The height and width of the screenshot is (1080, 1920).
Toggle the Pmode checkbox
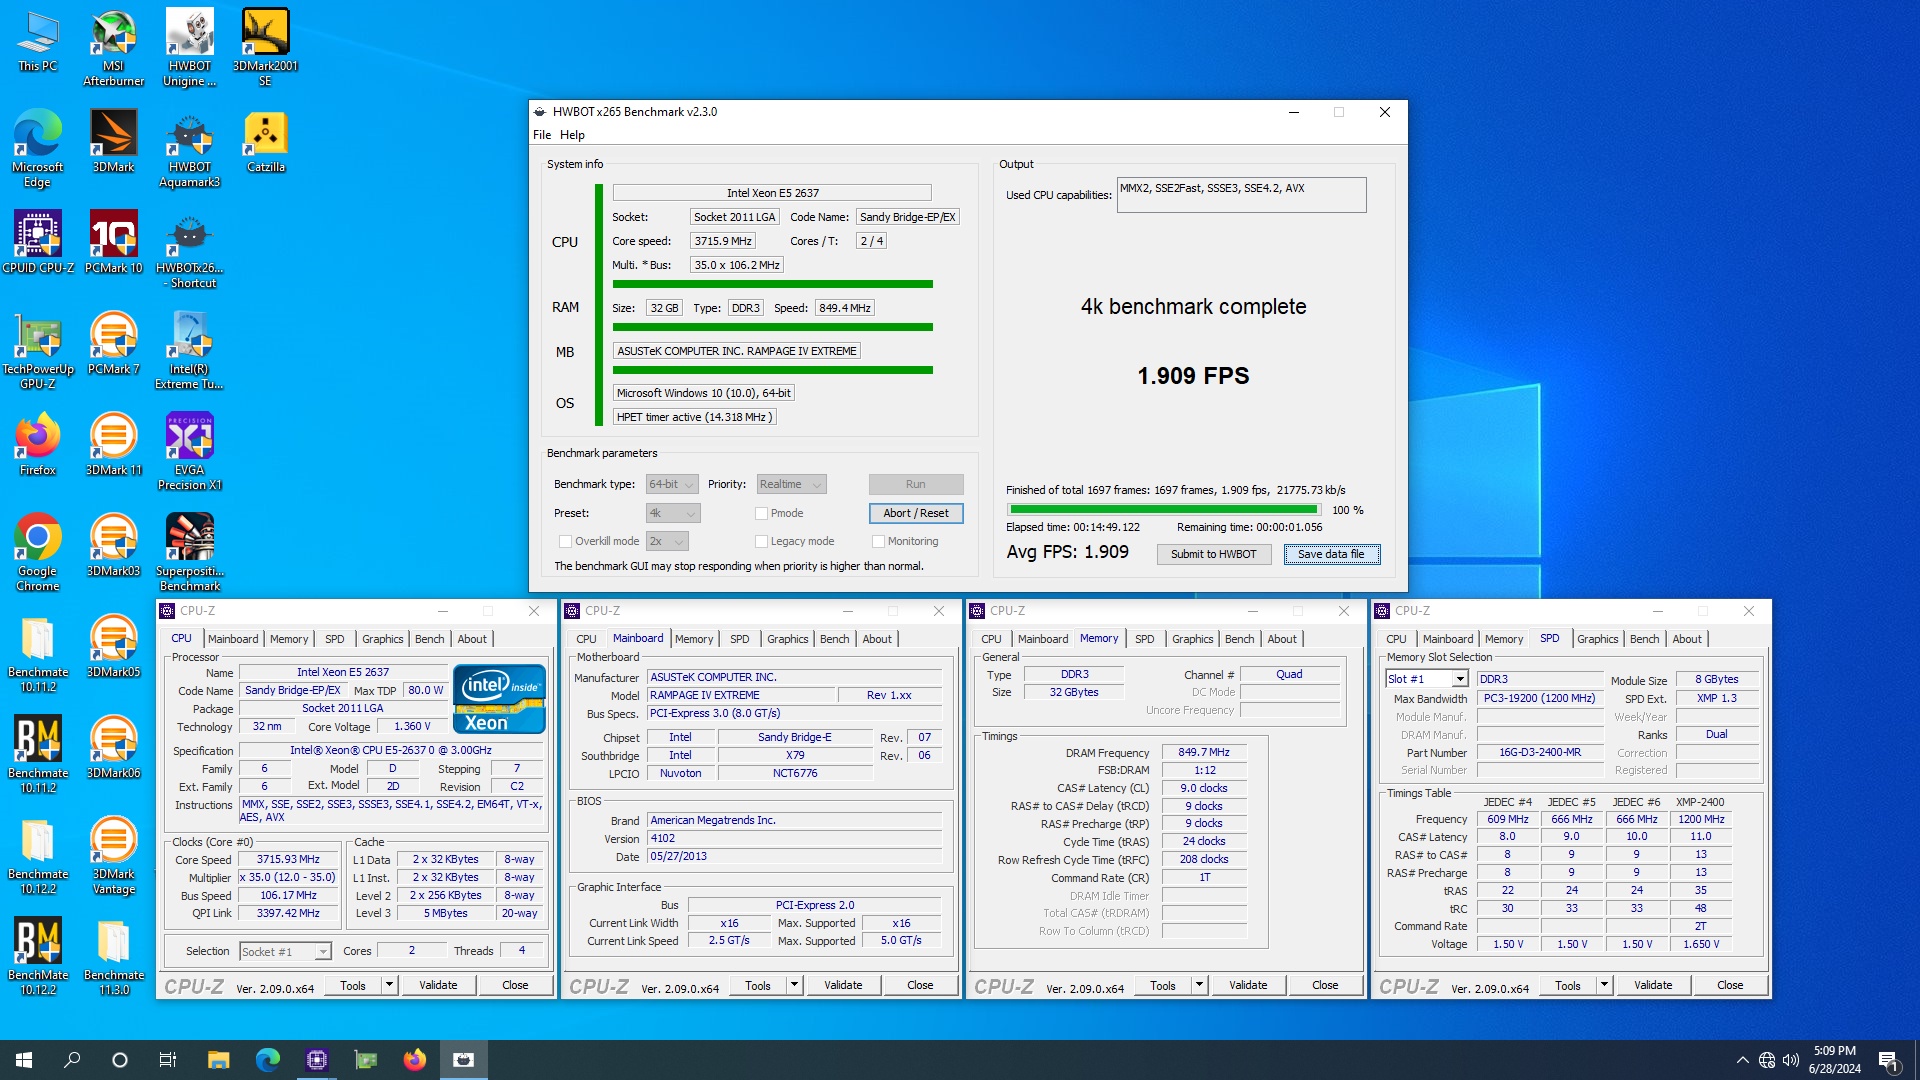[761, 513]
